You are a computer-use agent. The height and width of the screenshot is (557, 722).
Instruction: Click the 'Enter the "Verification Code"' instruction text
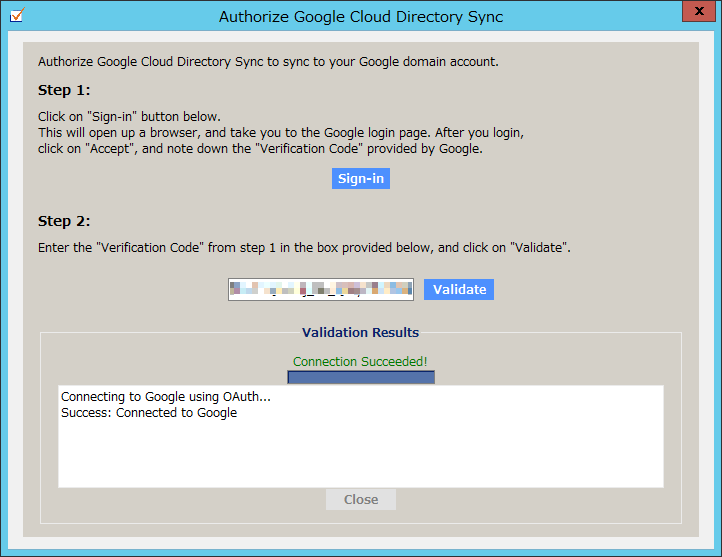click(304, 248)
